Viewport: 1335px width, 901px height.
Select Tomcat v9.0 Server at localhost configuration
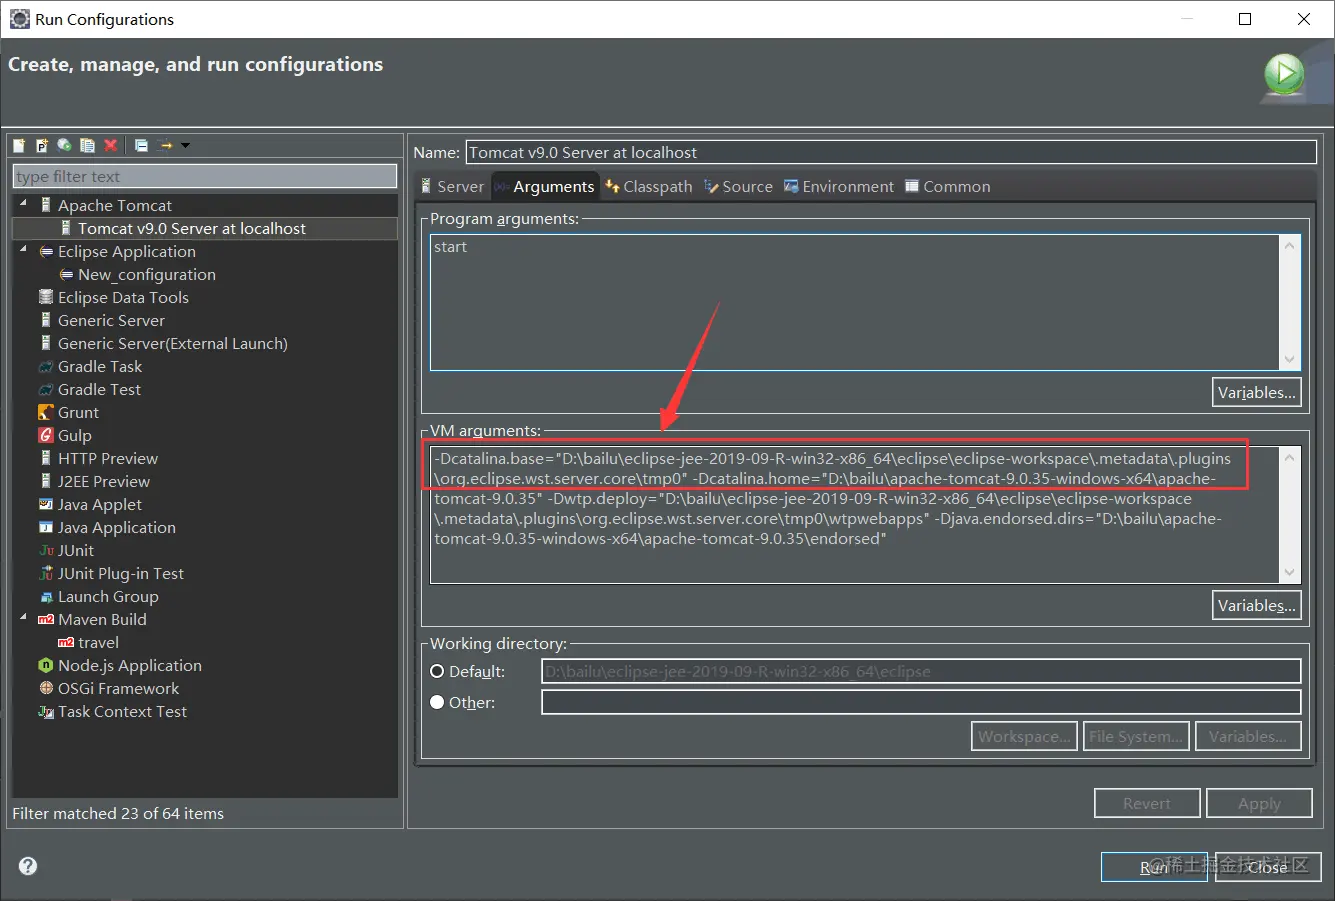[191, 228]
